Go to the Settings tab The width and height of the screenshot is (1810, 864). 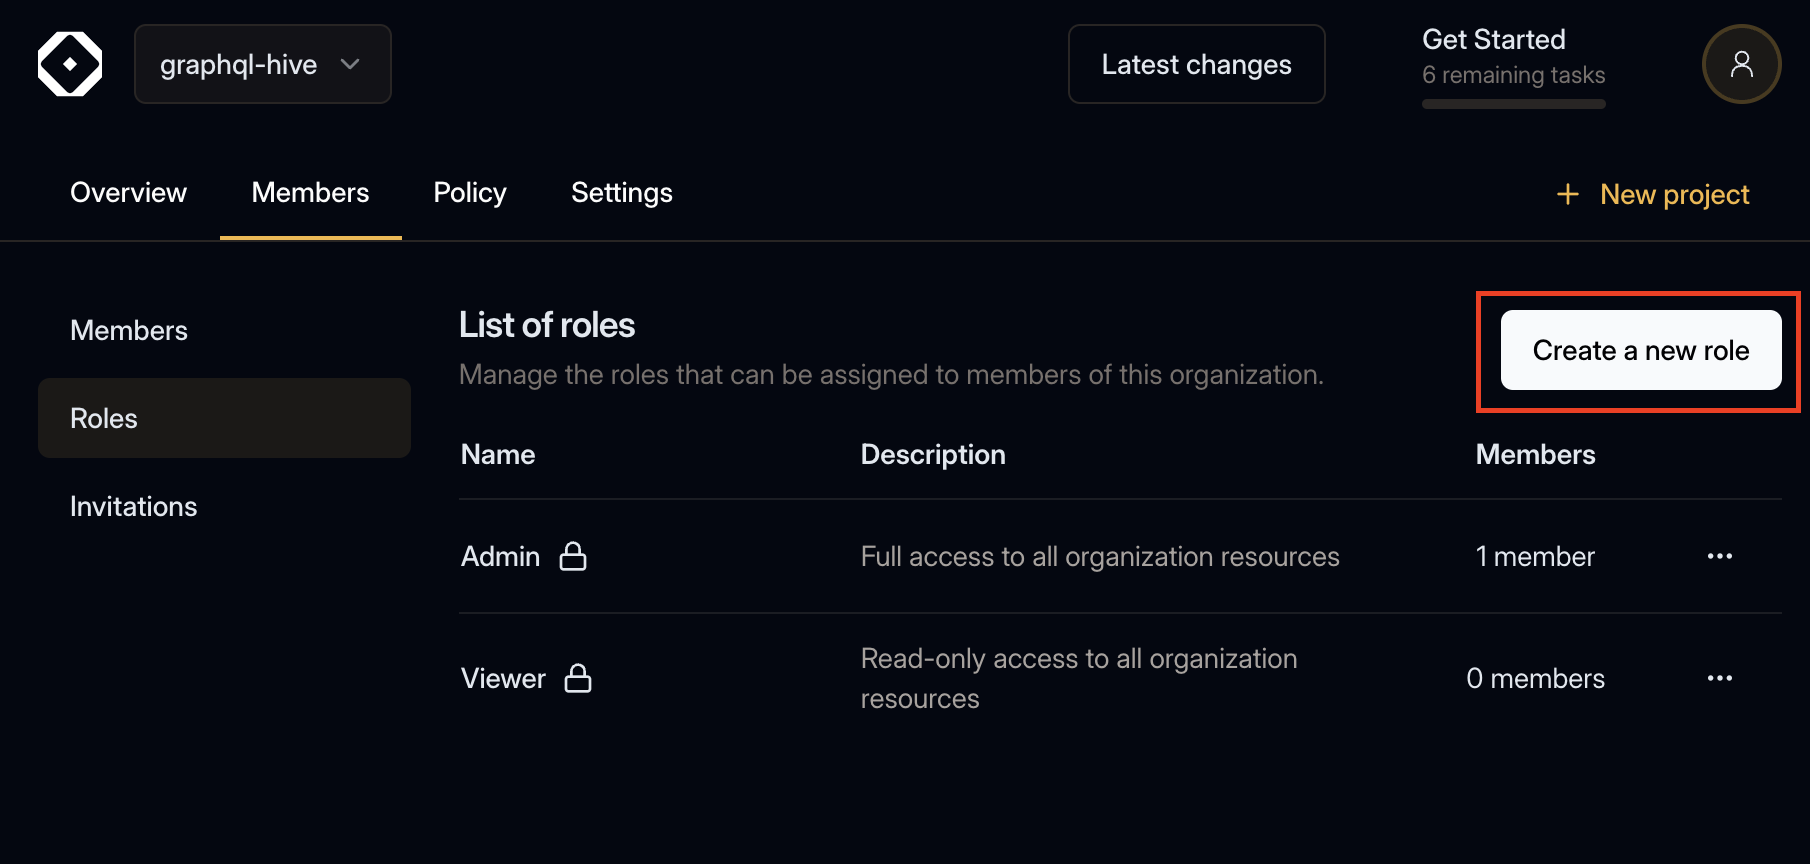pos(621,192)
